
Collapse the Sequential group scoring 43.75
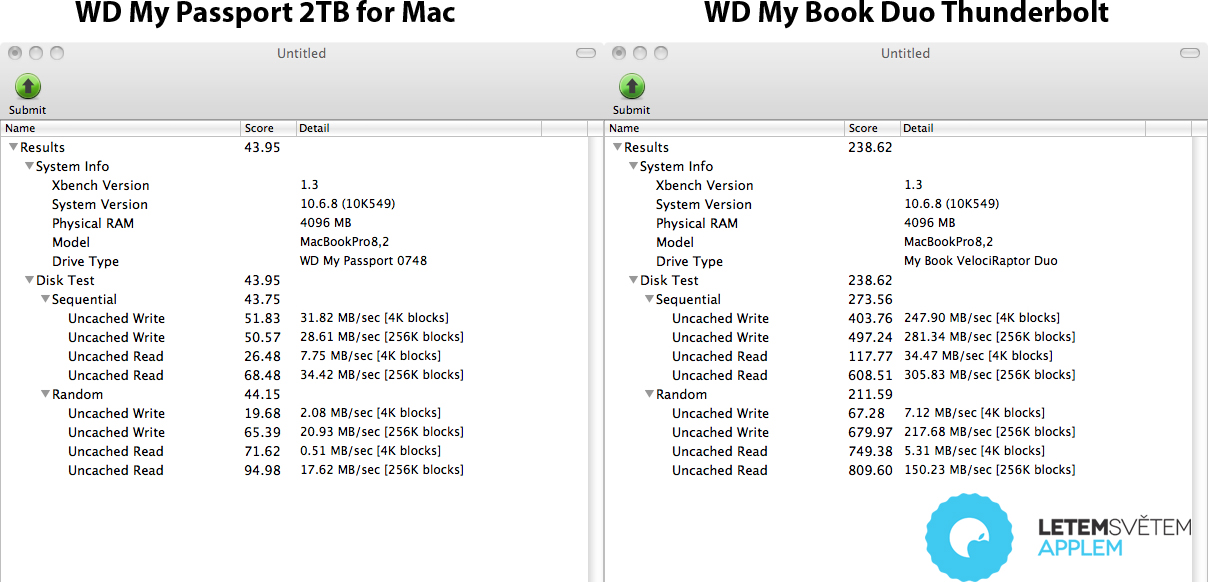pyautogui.click(x=45, y=299)
